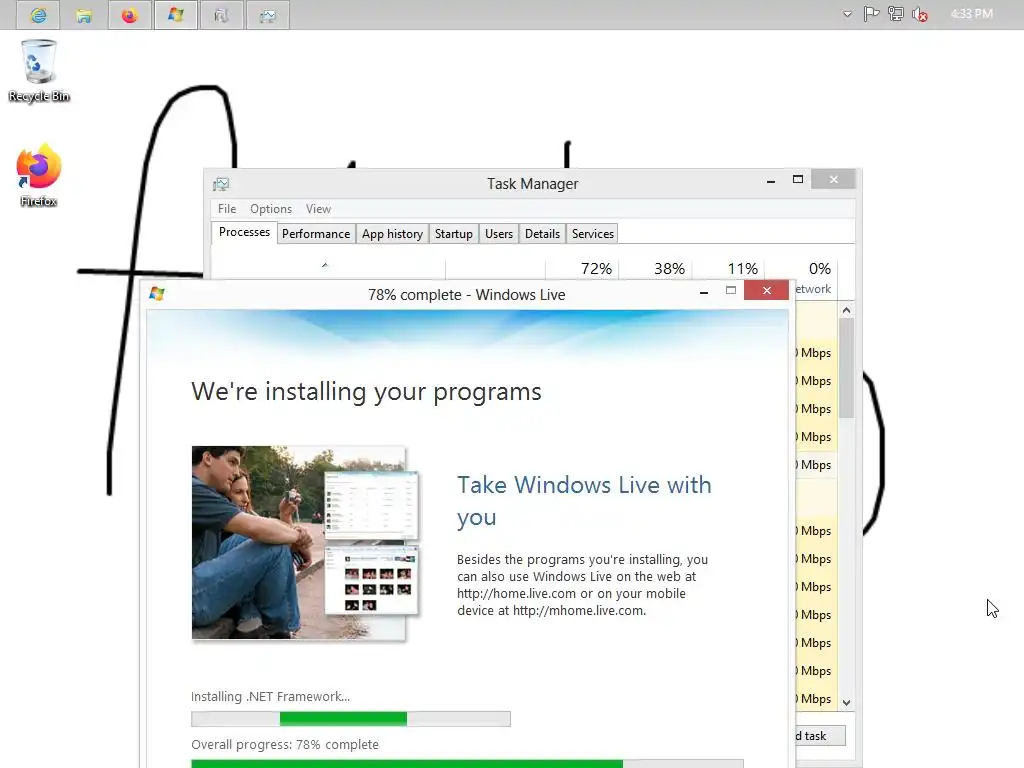Screen dimensions: 1024x768
Task: Minimize the Task Manager window
Action: coord(771,180)
